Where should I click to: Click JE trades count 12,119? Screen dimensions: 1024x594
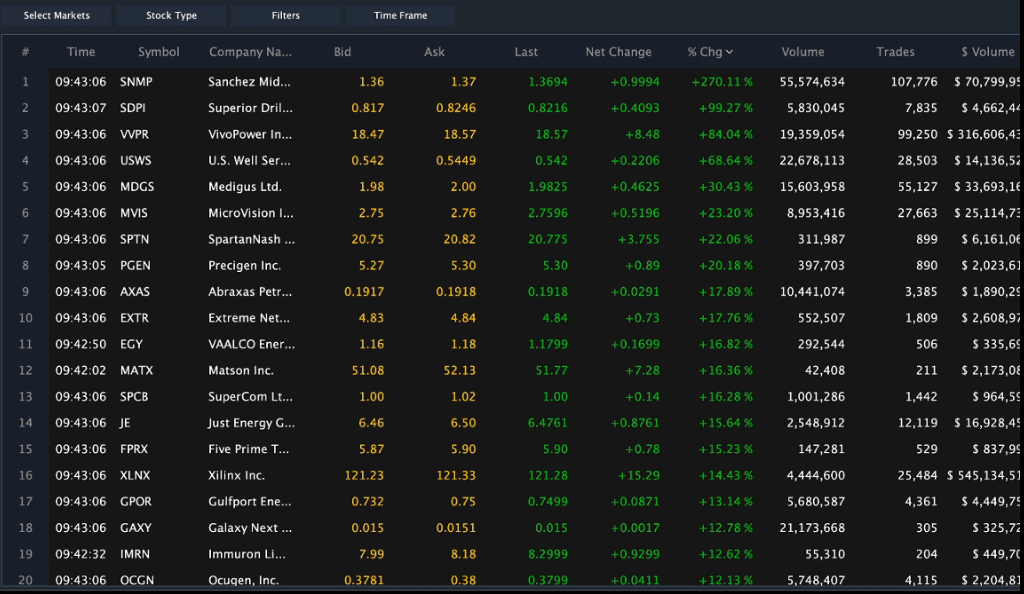click(x=918, y=423)
